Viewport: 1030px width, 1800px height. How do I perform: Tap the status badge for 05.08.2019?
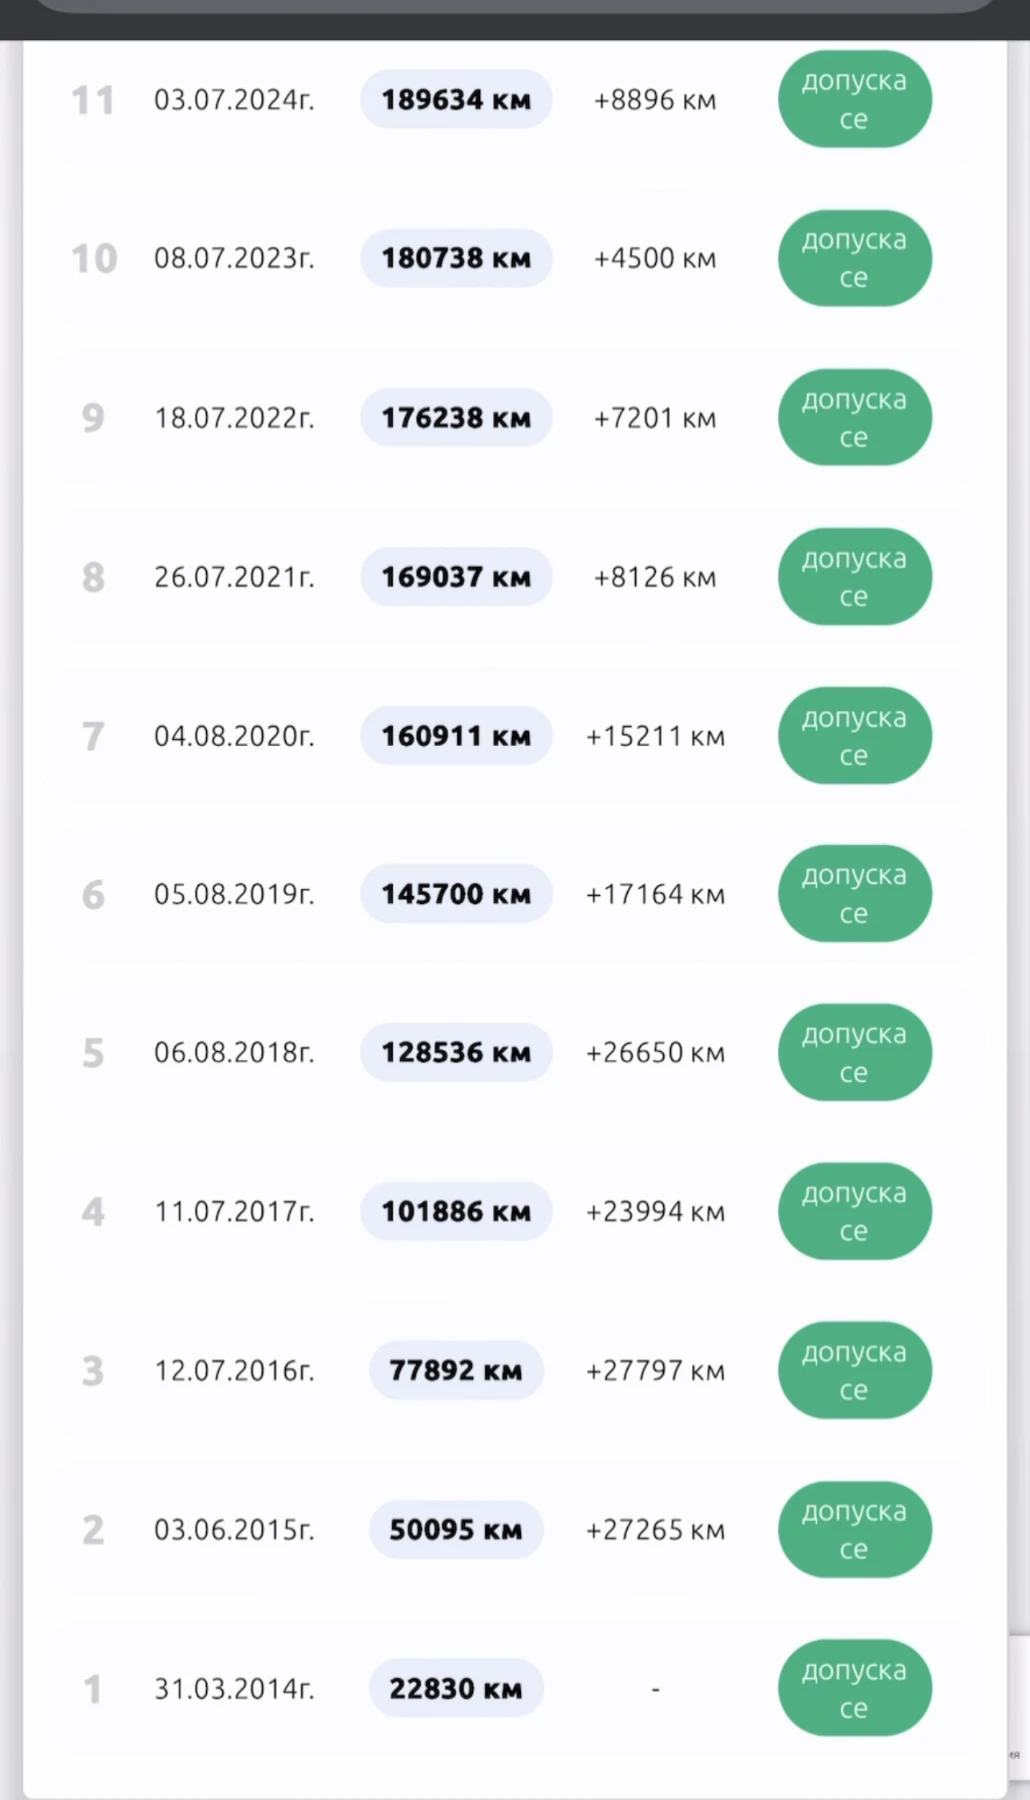[x=855, y=893]
